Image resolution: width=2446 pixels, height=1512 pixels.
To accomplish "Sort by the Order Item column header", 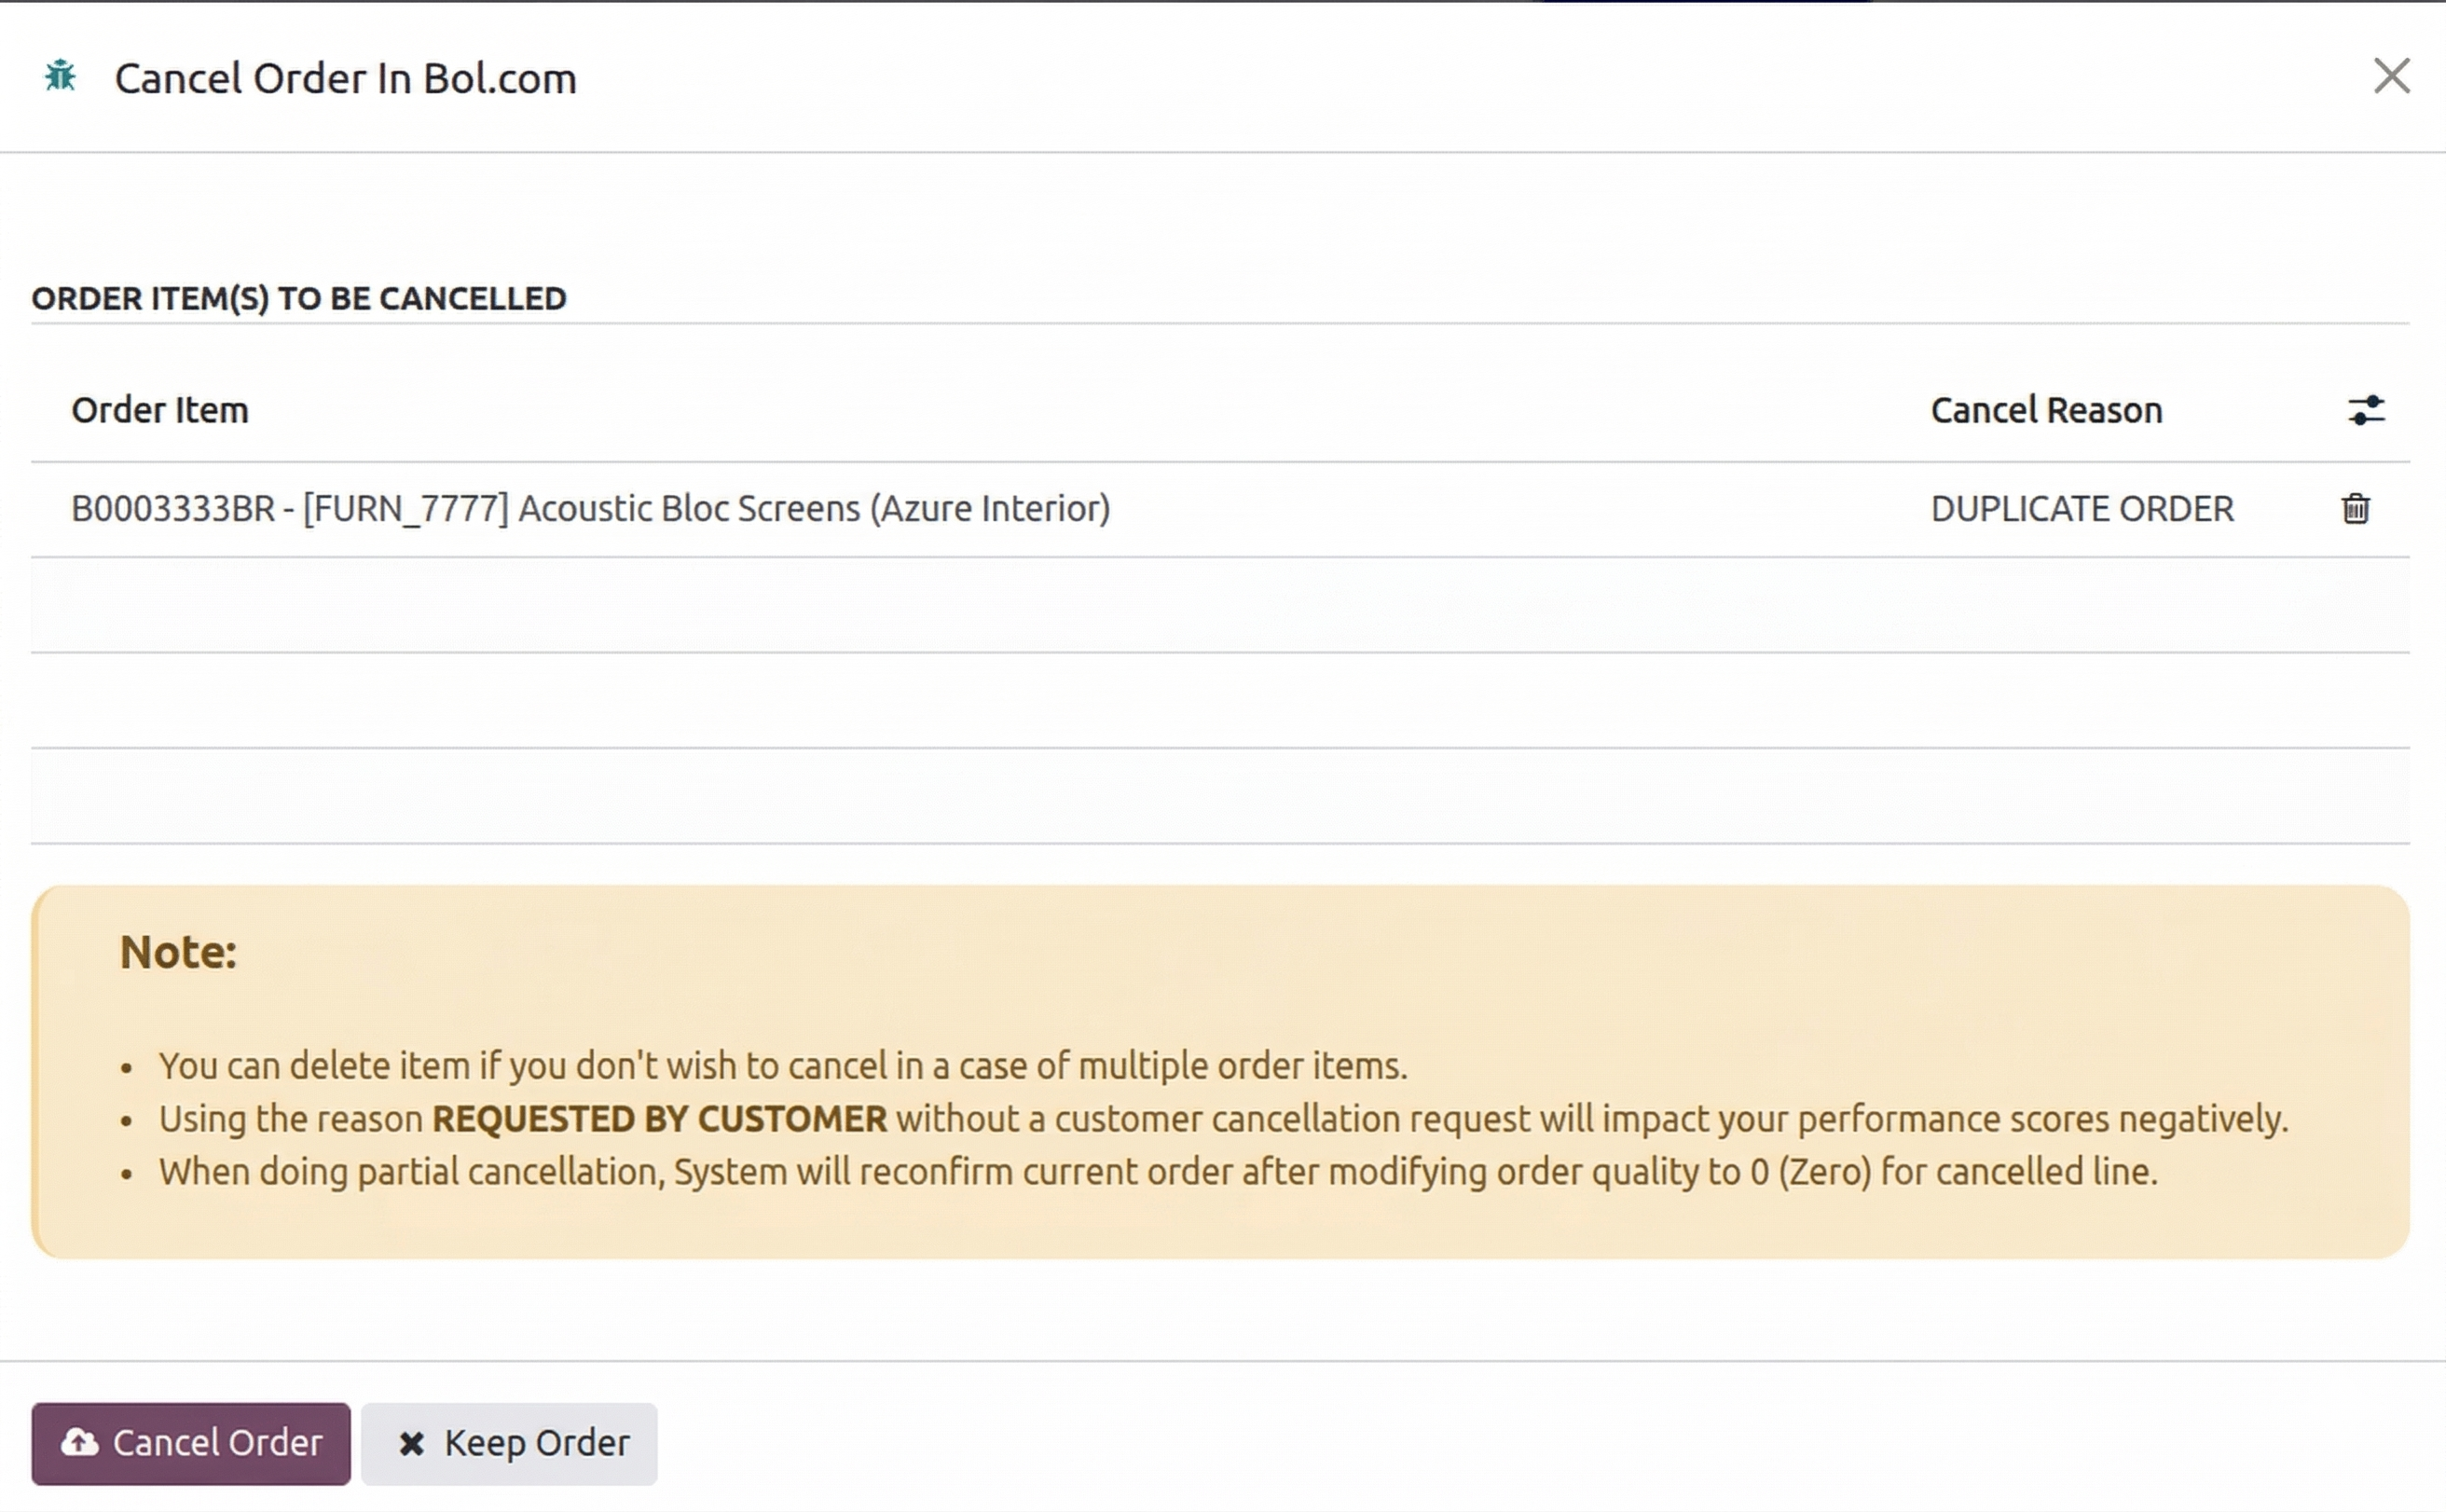I will tap(160, 410).
